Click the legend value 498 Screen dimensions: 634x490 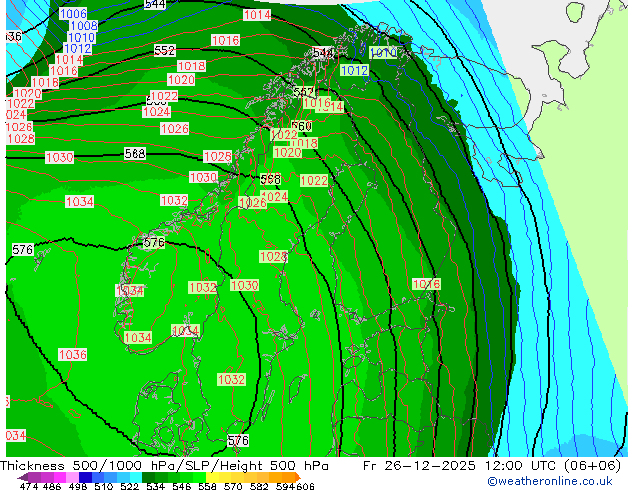click(x=78, y=486)
